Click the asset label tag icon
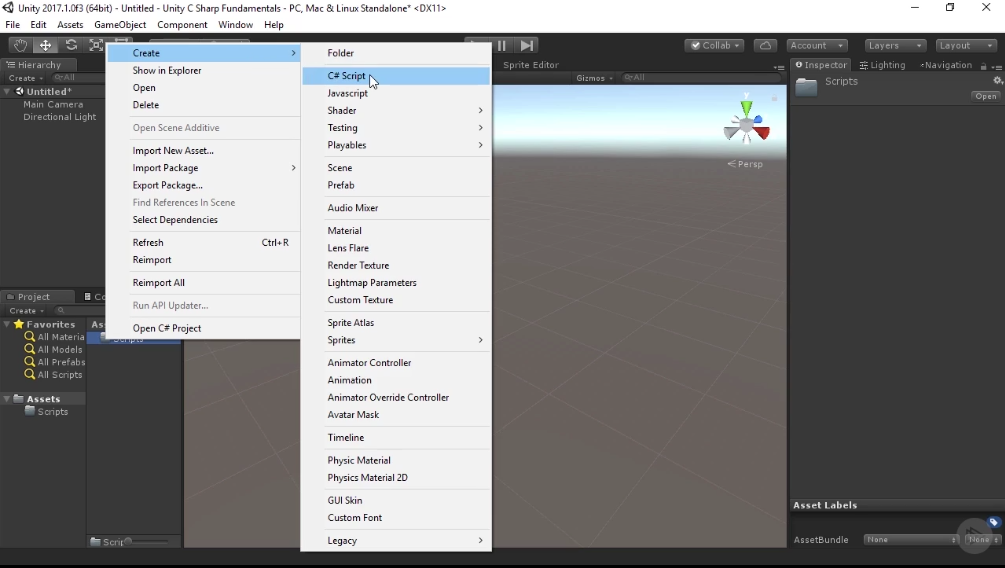 coord(993,522)
